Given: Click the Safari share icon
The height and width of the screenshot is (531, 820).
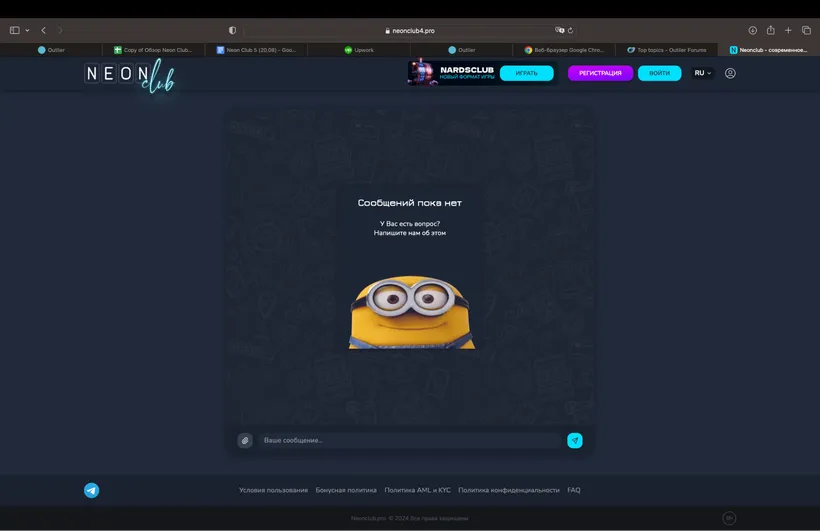Looking at the screenshot, I should [x=771, y=30].
